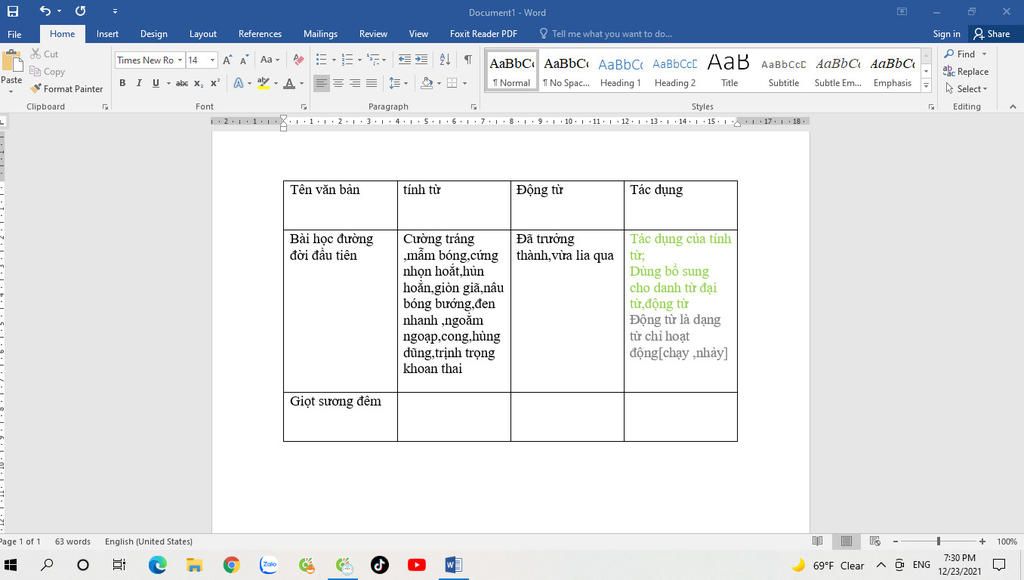The height and width of the screenshot is (580, 1024).
Task: Open YouTube app from the taskbar
Action: 417,565
